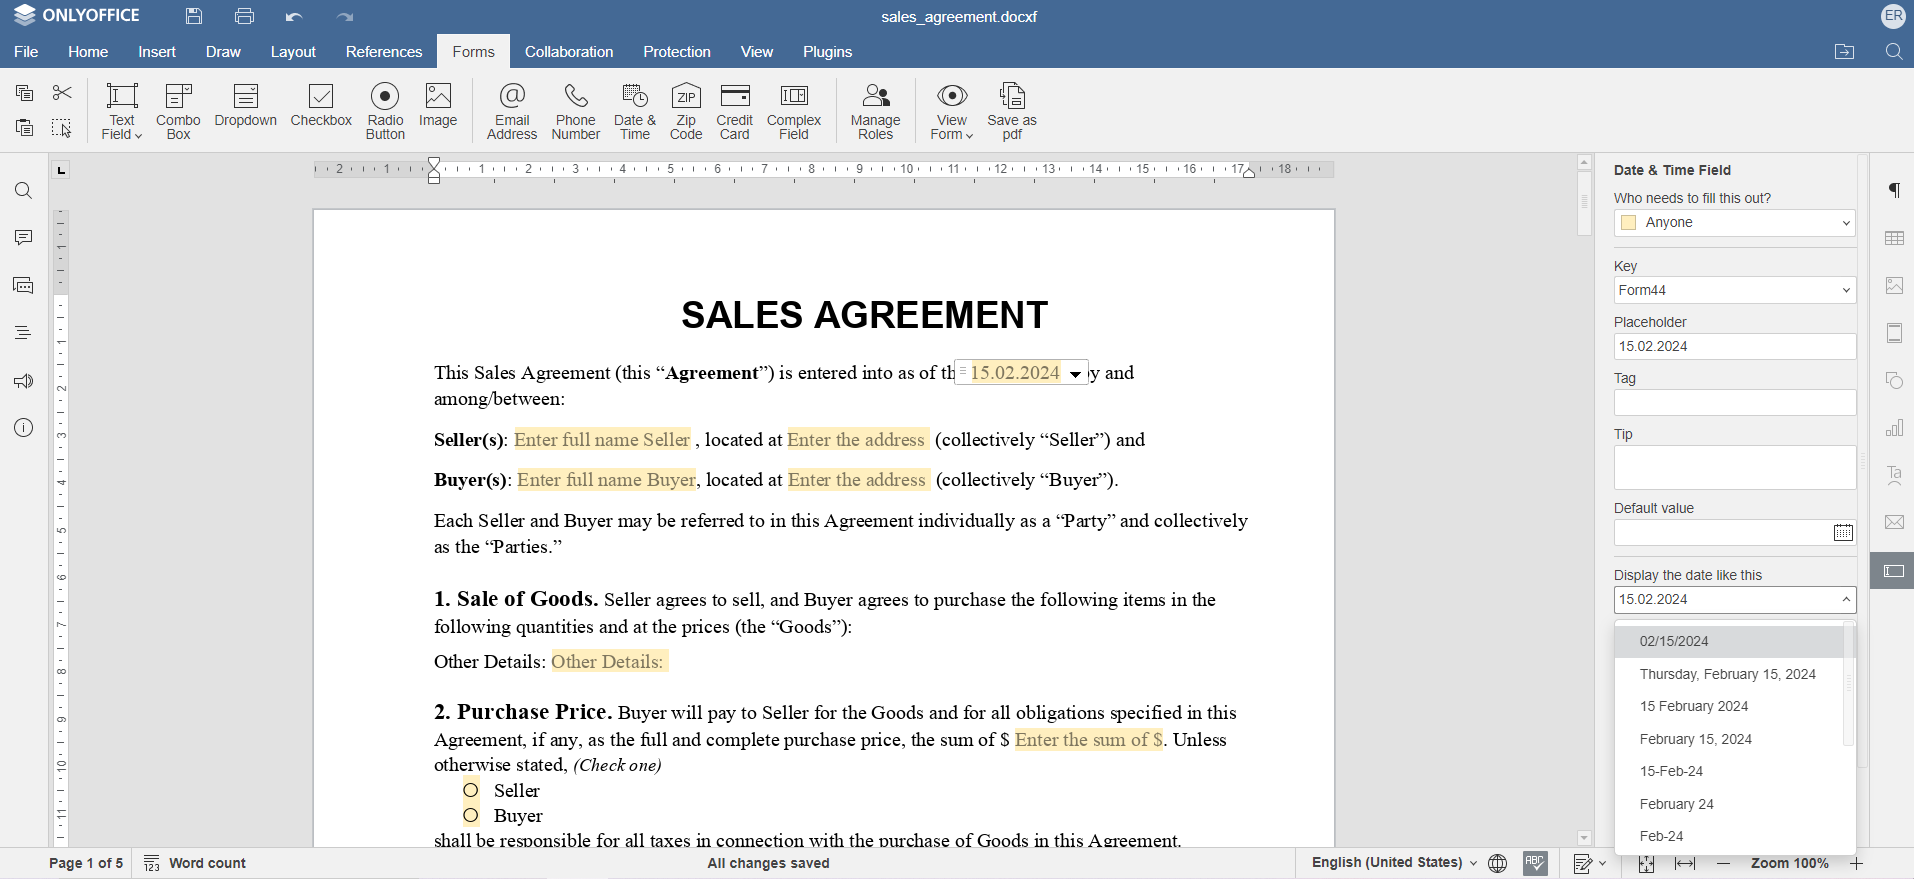Open the comments sidebar panel
The width and height of the screenshot is (1914, 879).
(23, 238)
